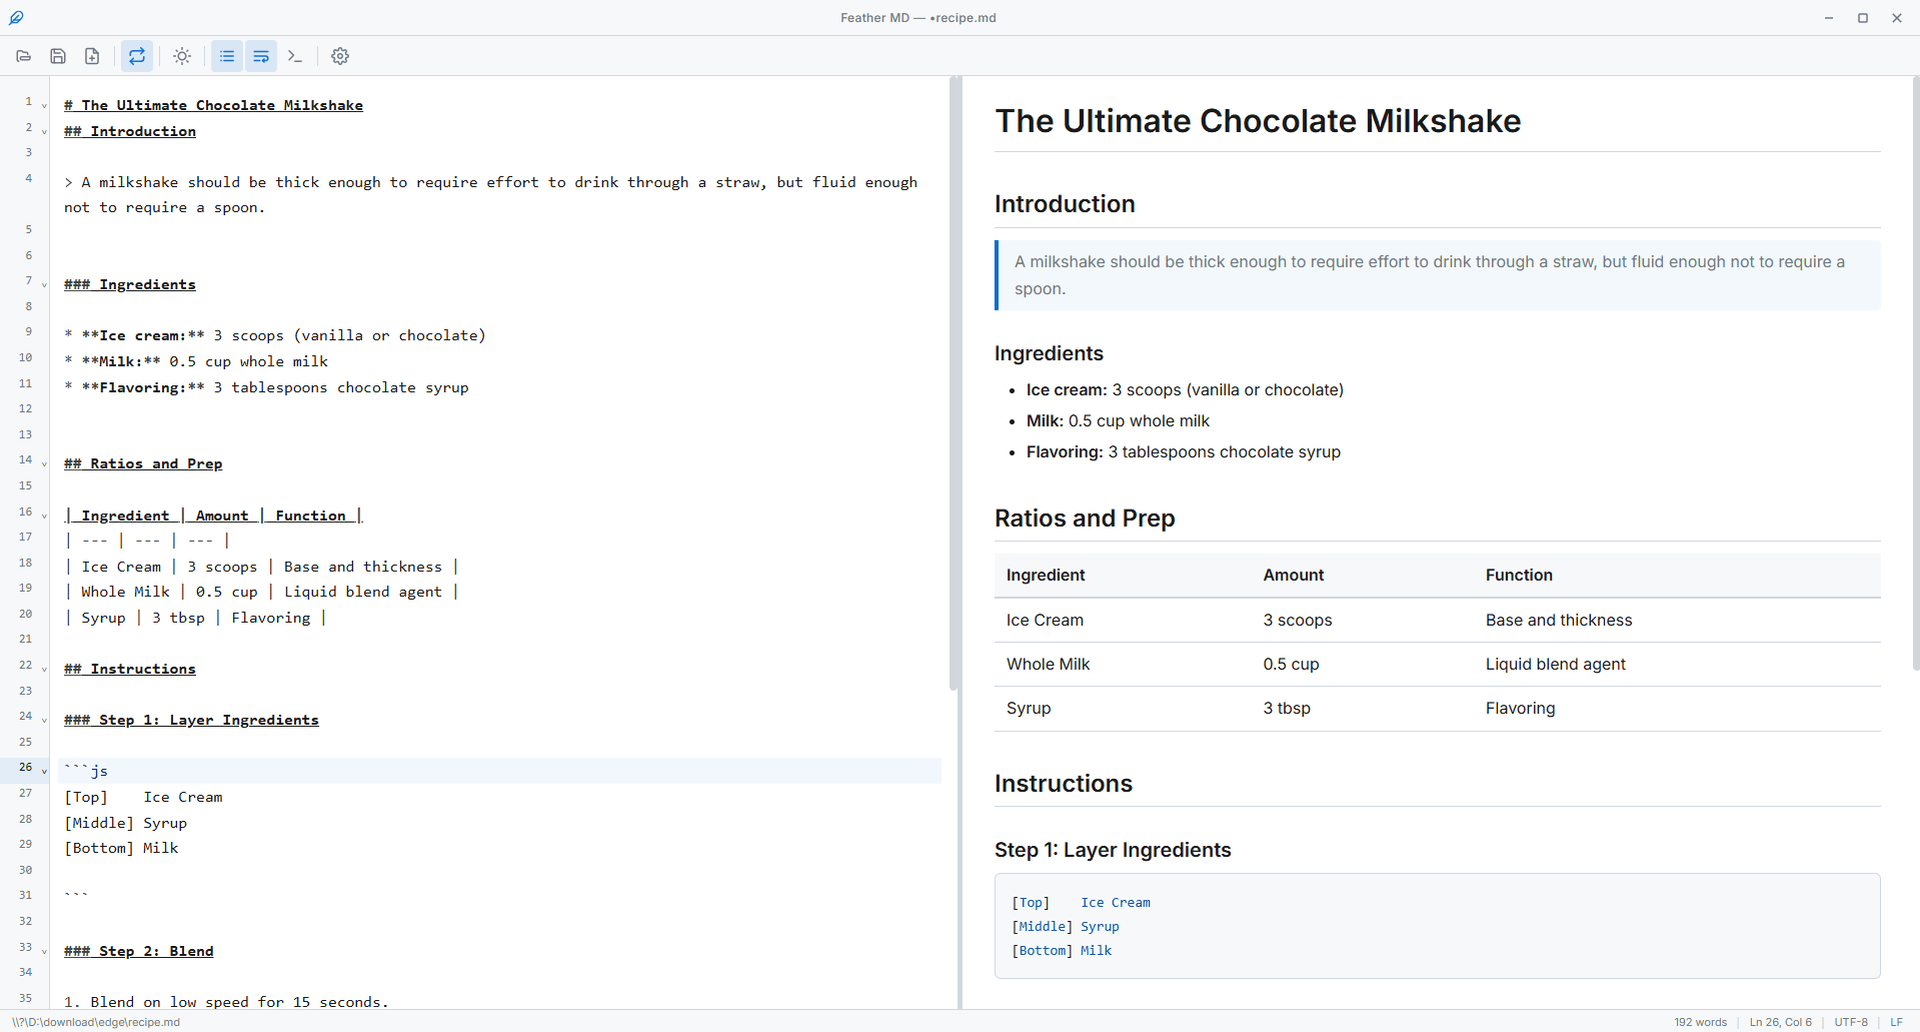
Task: Click the '[Middle] Syrup' line in editor
Action: 125,823
